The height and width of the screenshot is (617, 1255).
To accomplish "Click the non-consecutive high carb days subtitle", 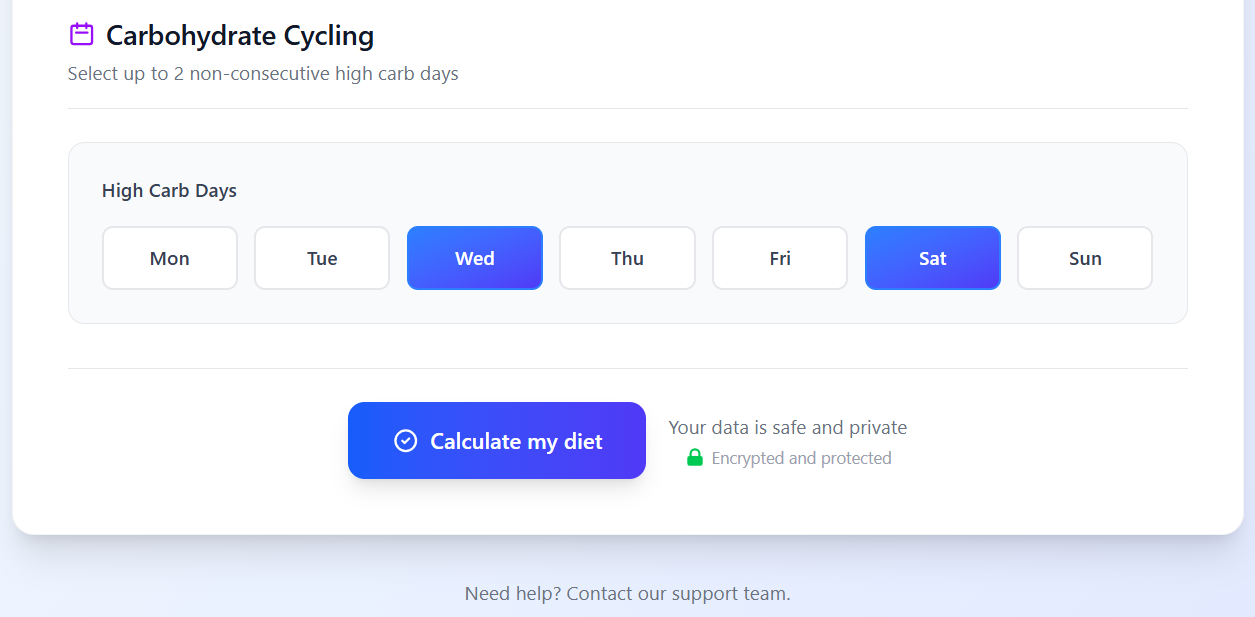I will (x=263, y=74).
